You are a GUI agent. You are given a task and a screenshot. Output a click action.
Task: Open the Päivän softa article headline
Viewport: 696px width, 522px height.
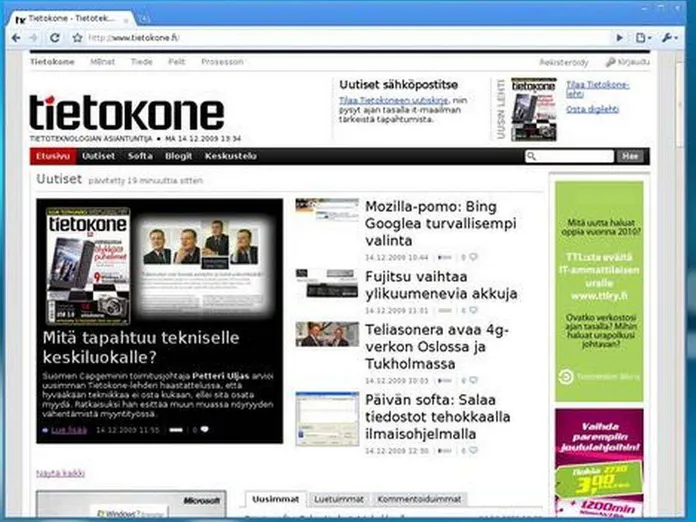click(437, 417)
